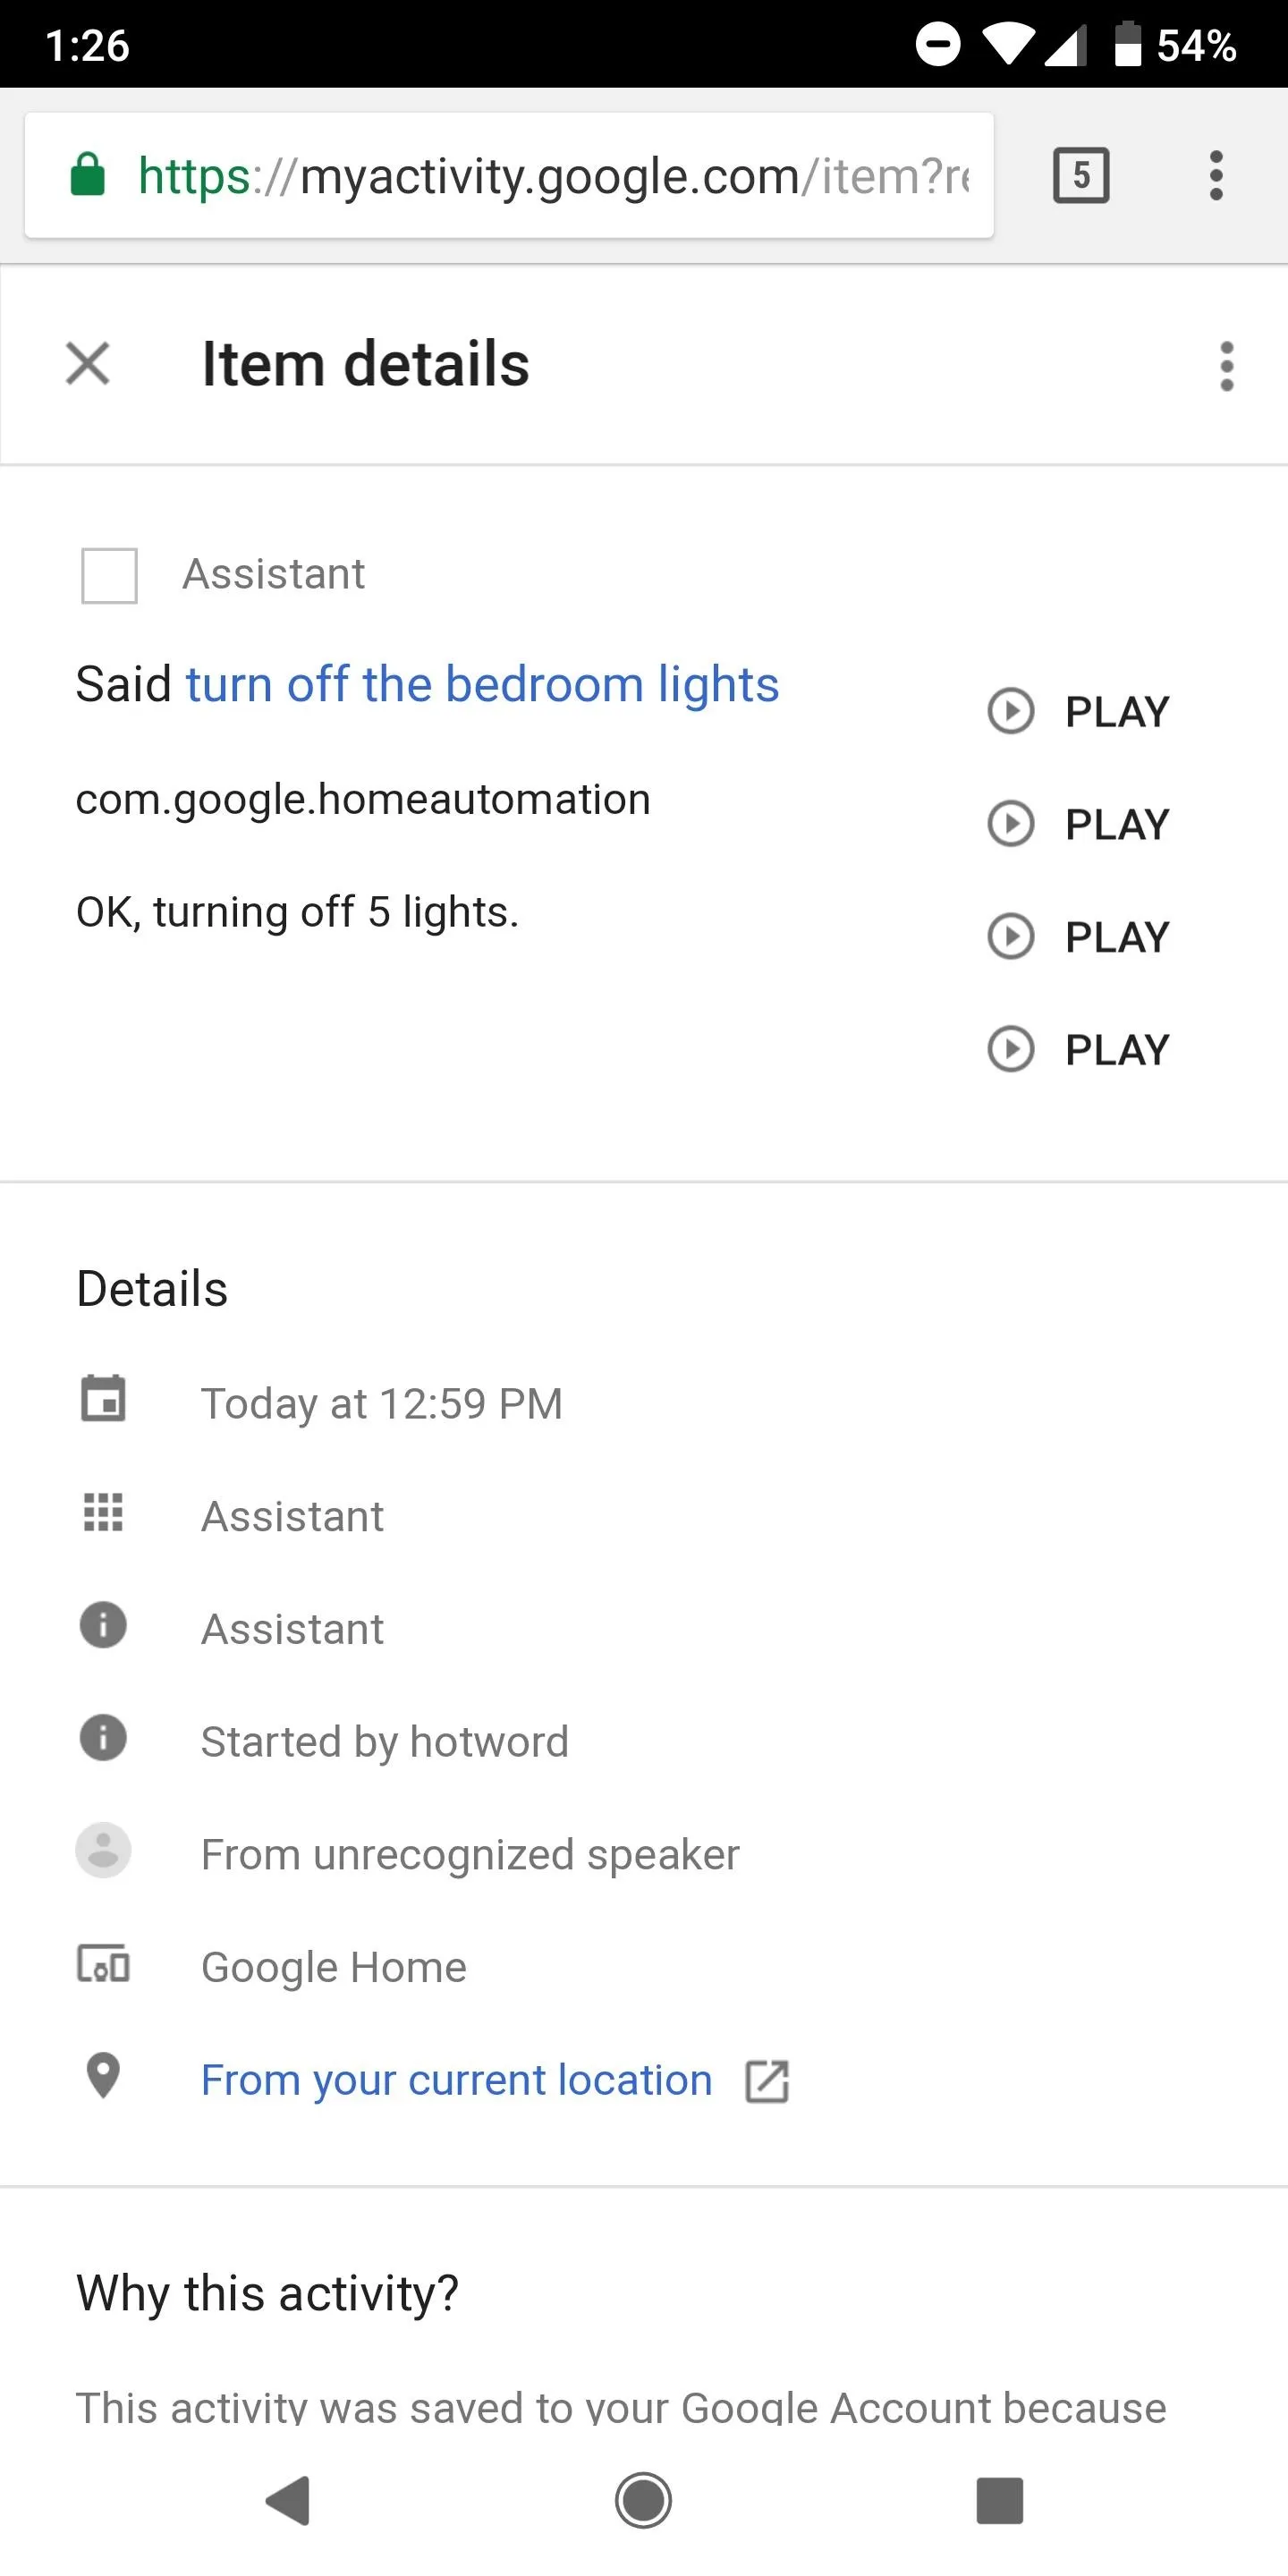Play the second audio recording

tap(1078, 824)
